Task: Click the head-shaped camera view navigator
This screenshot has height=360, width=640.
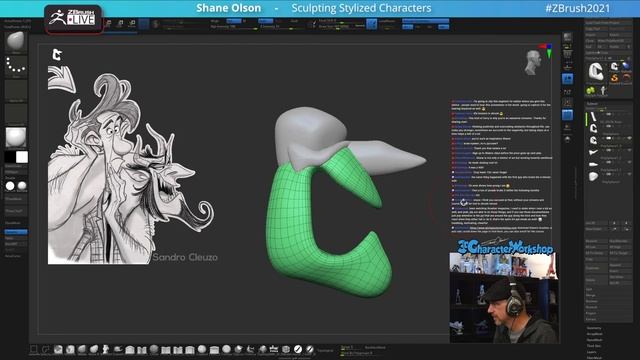Action: click(533, 62)
